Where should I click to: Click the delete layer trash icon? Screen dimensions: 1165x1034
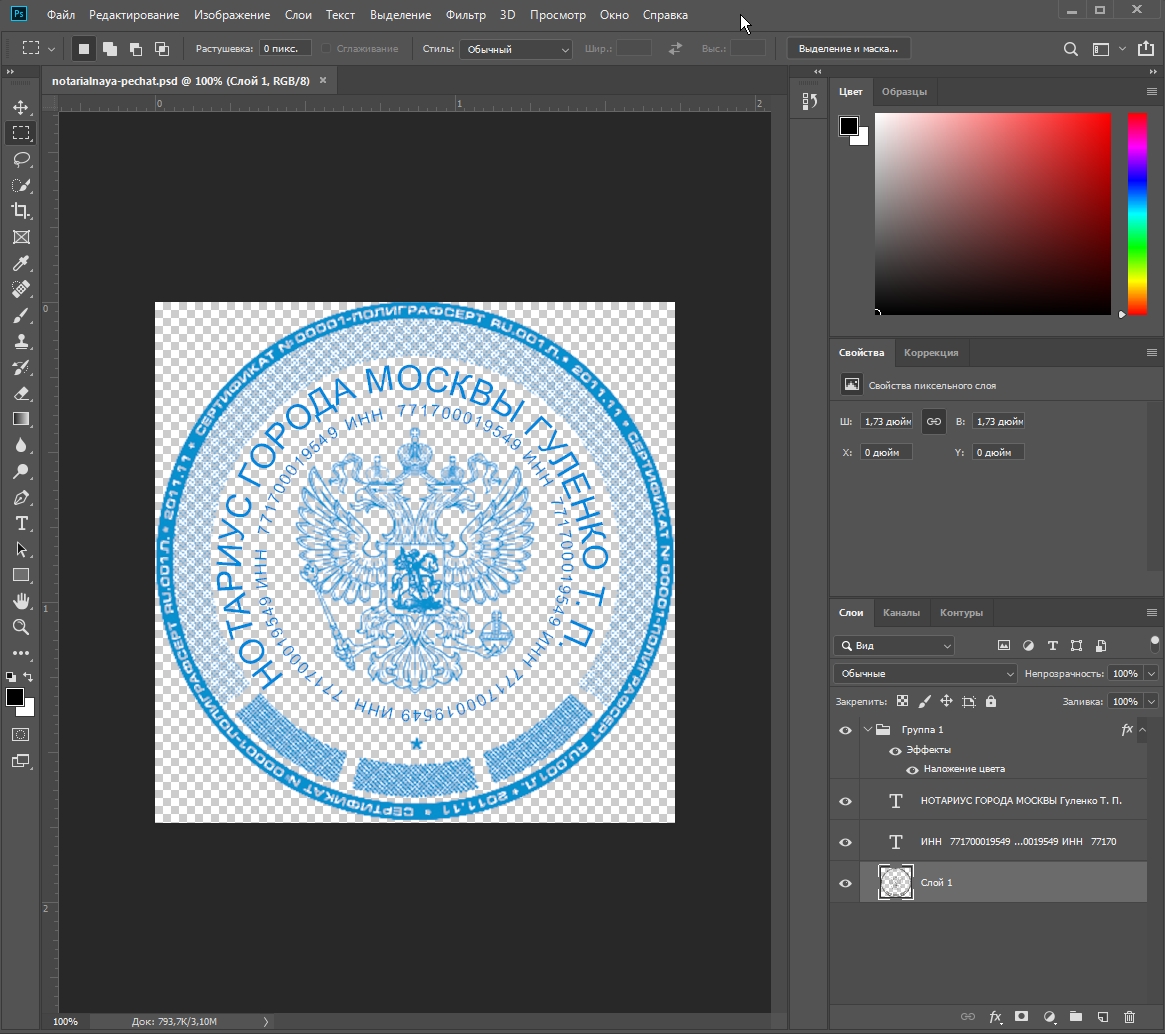[x=1129, y=1017]
